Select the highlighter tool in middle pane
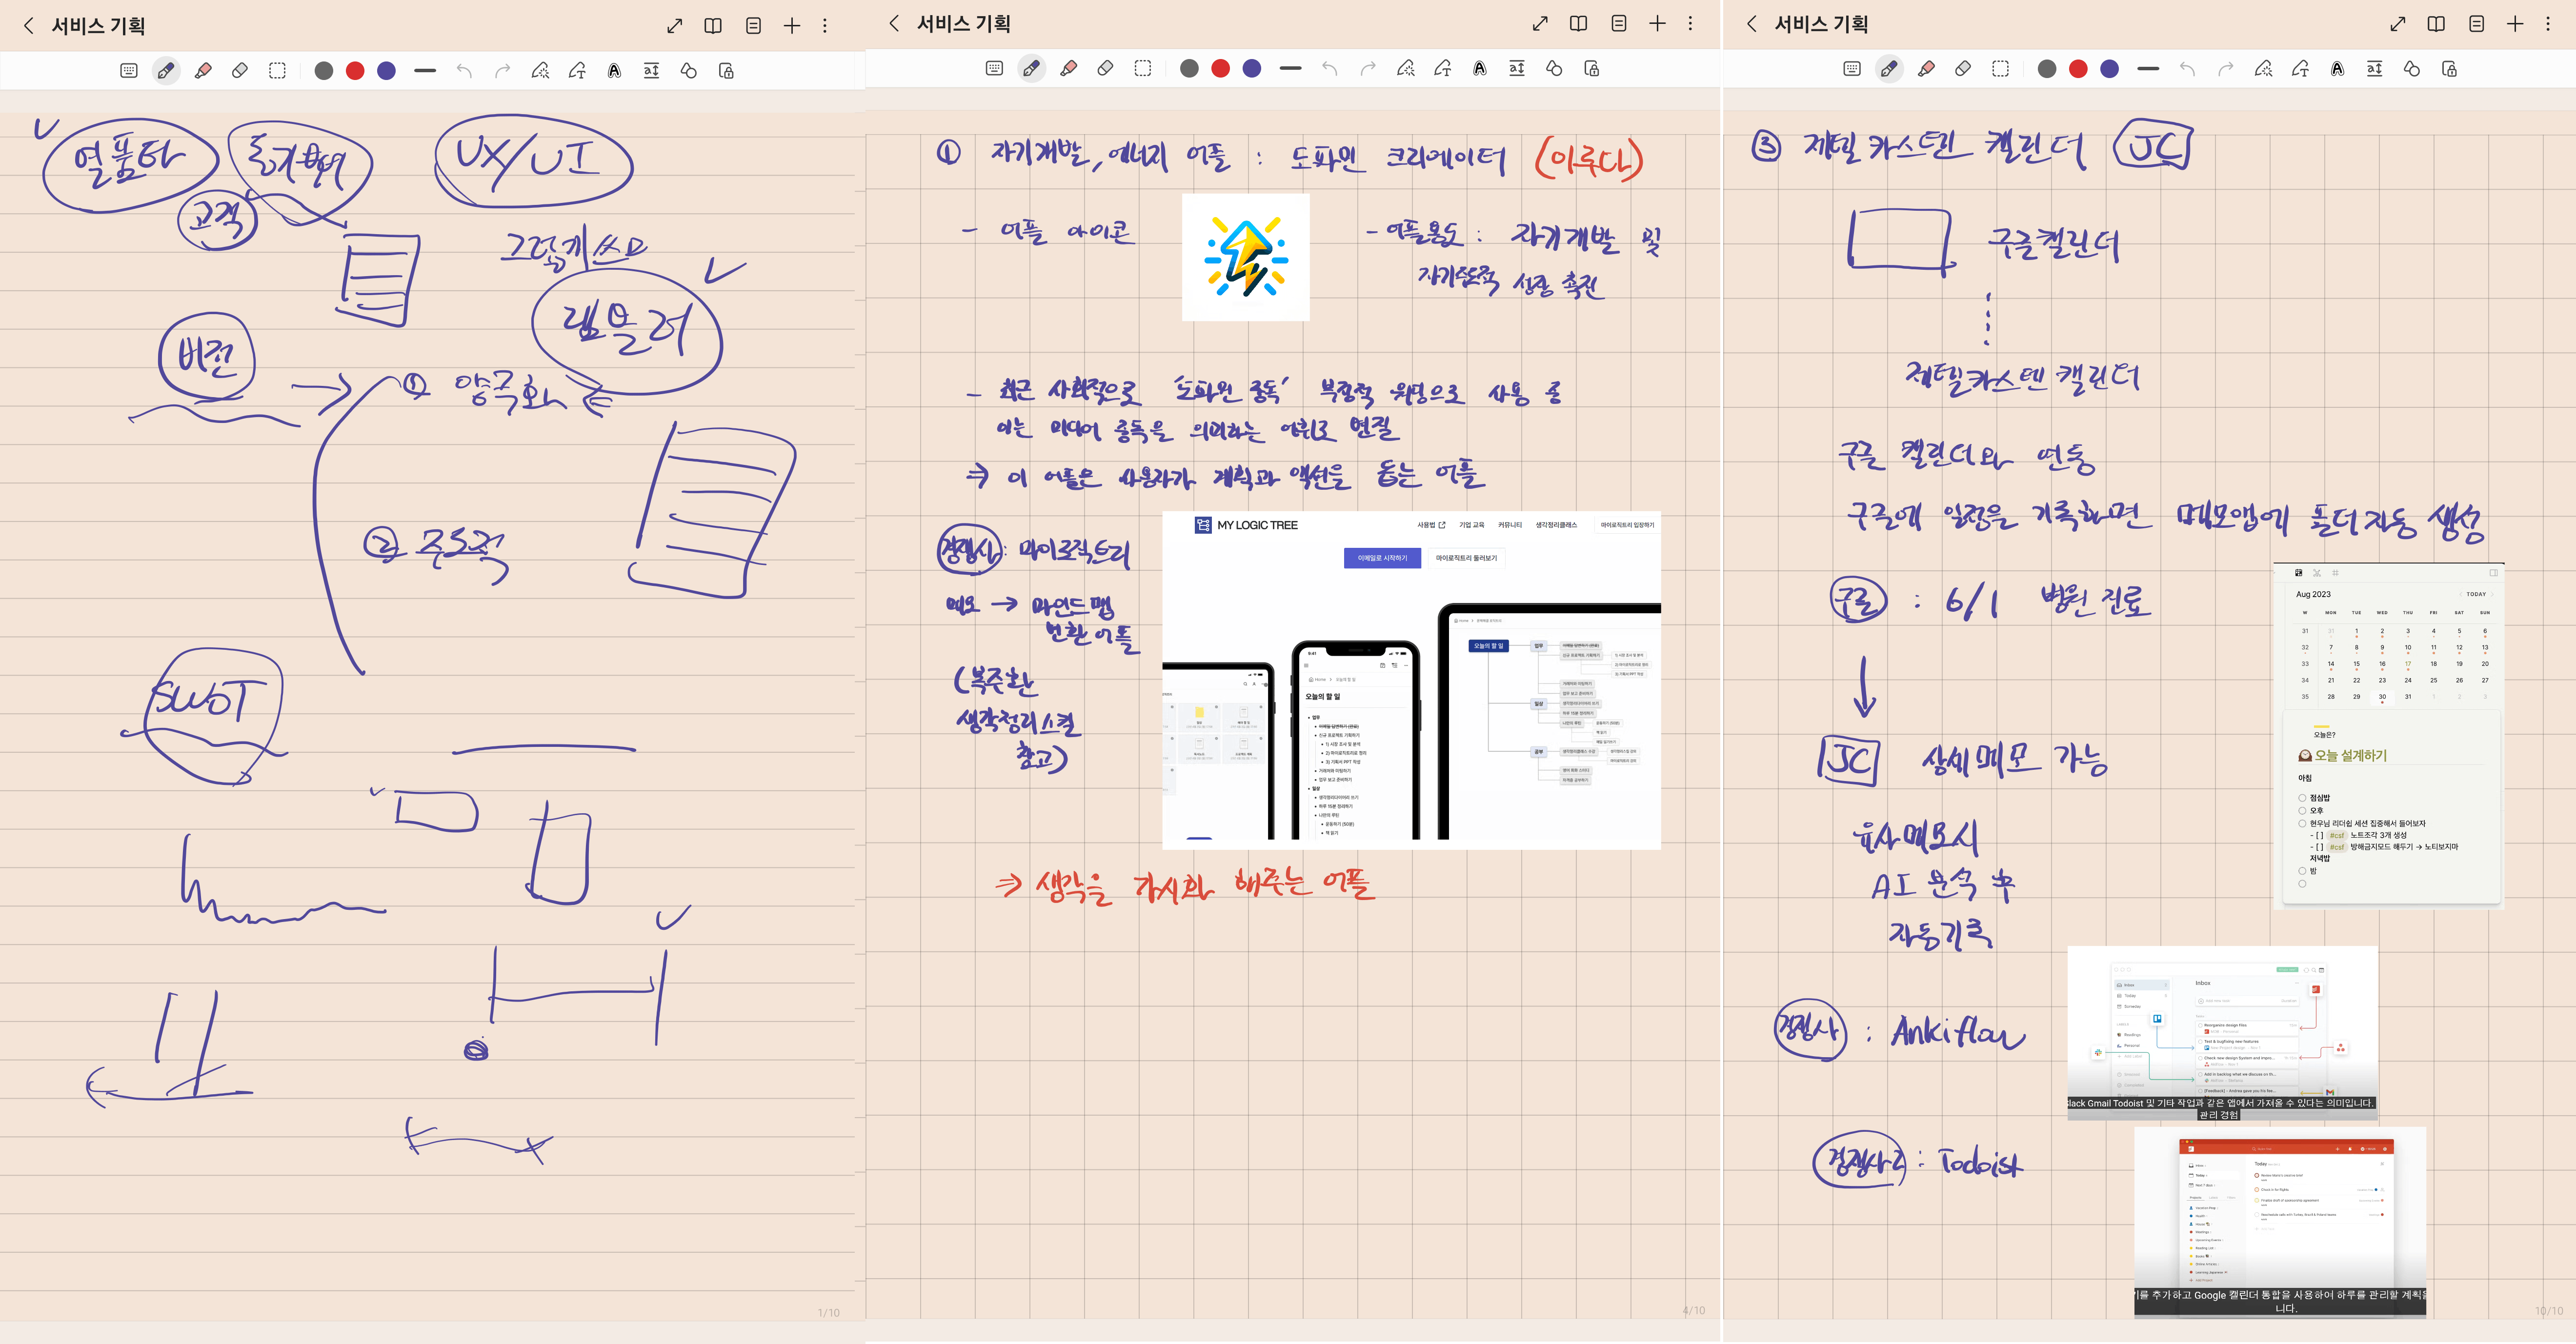This screenshot has width=2576, height=1344. click(x=1068, y=69)
